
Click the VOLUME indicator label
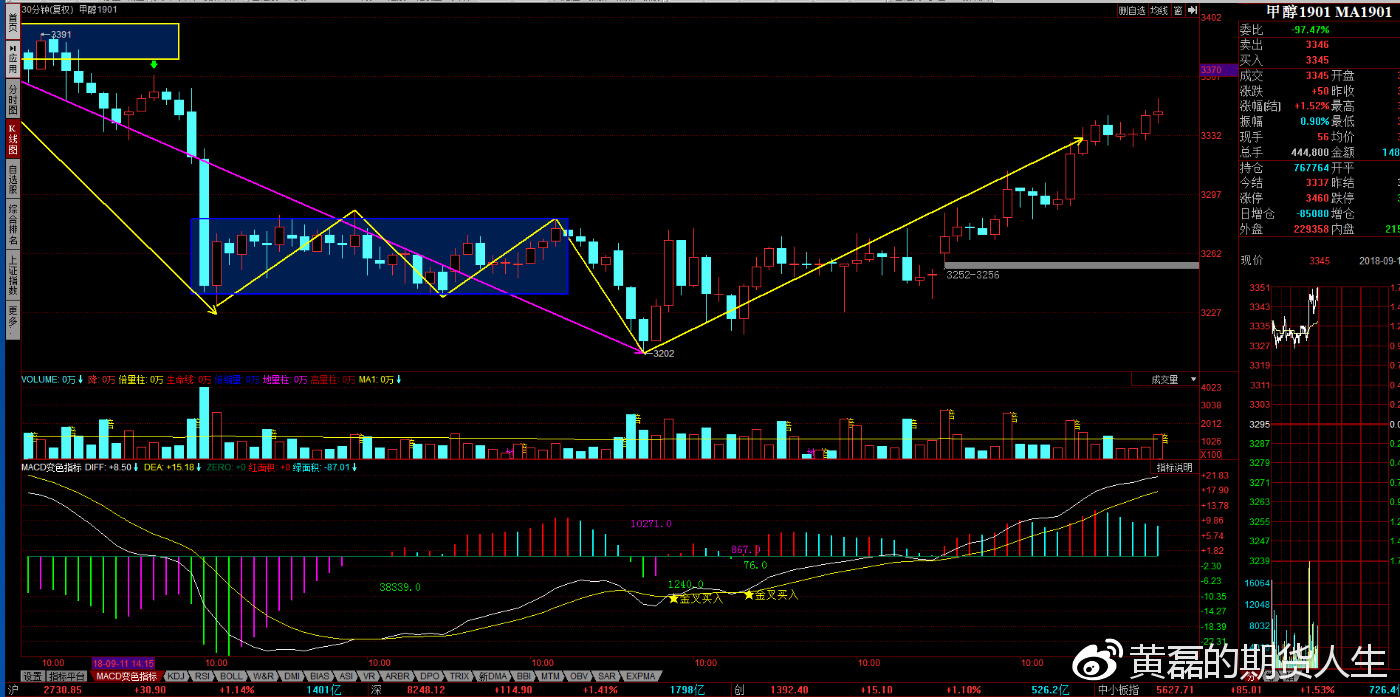[x=40, y=380]
